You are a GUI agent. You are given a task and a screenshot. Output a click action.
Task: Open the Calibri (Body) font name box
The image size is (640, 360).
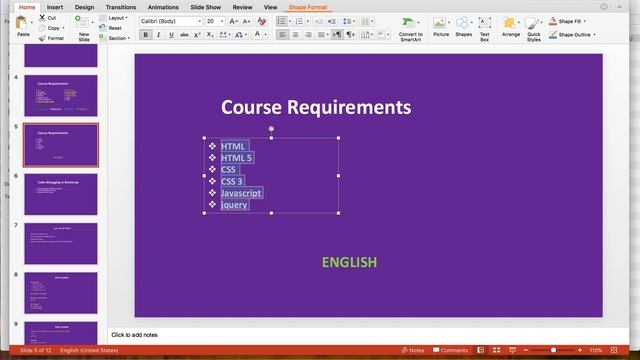coord(171,21)
